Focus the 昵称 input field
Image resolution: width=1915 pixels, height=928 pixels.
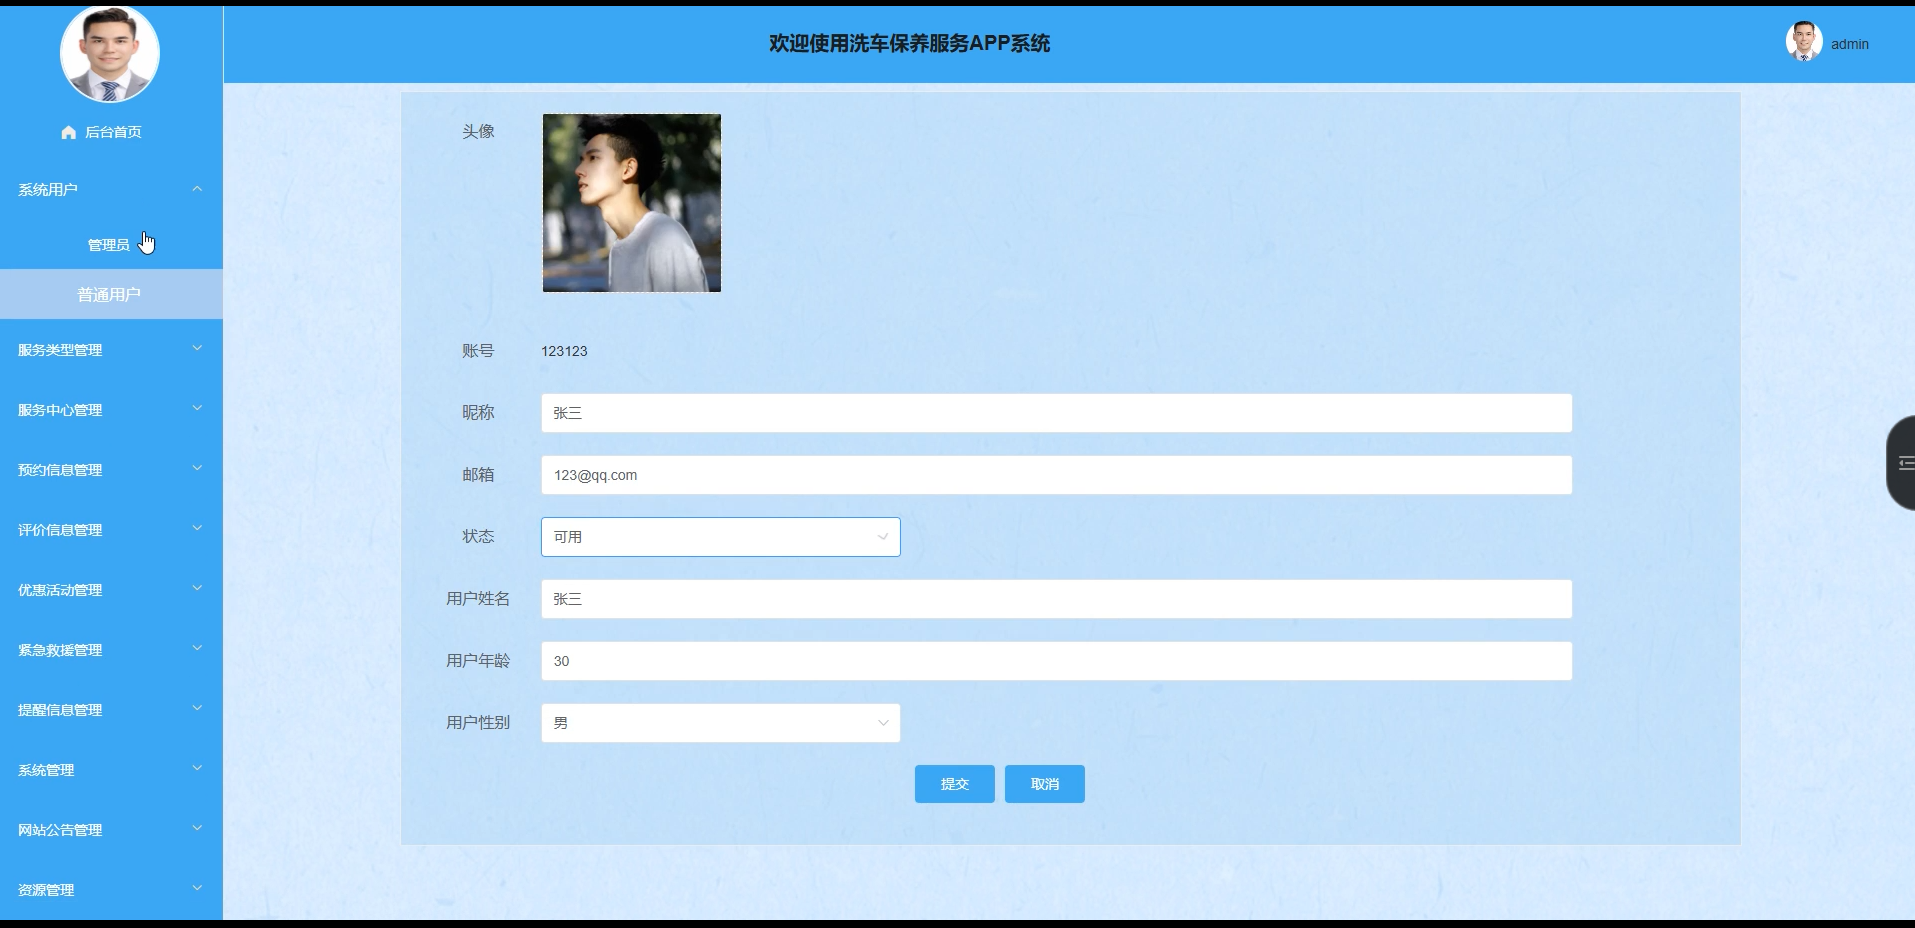(1057, 413)
